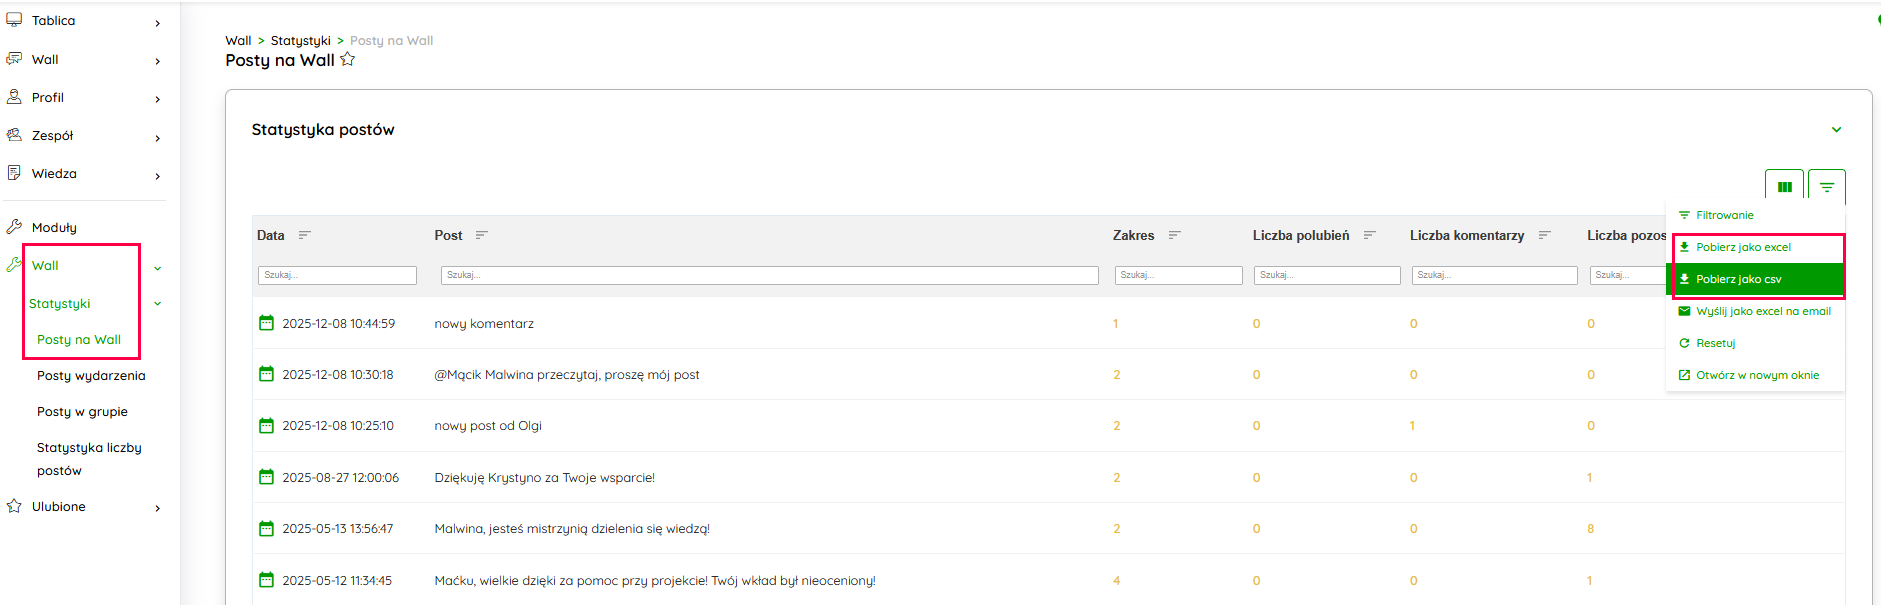Image resolution: width=1881 pixels, height=605 pixels.
Task: Click post 'Malwina, jesteś mistrzynią dzielenia się wiedzą!'
Action: [572, 529]
